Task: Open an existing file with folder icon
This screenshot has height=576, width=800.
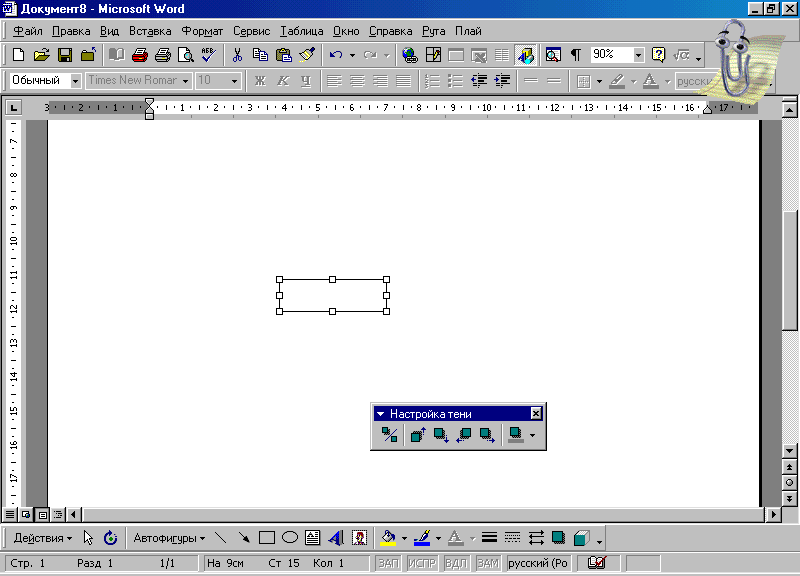Action: point(41,55)
